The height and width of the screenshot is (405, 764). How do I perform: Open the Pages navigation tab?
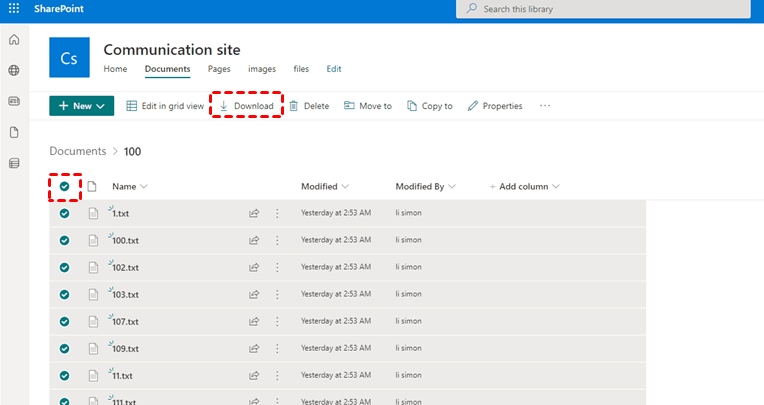(219, 69)
